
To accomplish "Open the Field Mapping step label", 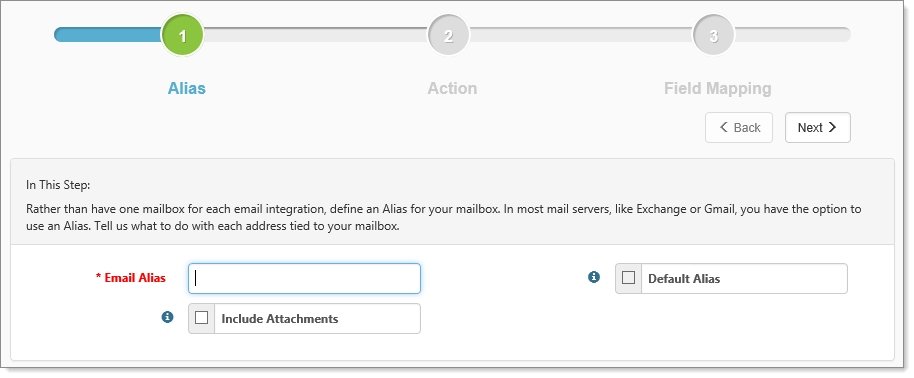I will pyautogui.click(x=718, y=89).
